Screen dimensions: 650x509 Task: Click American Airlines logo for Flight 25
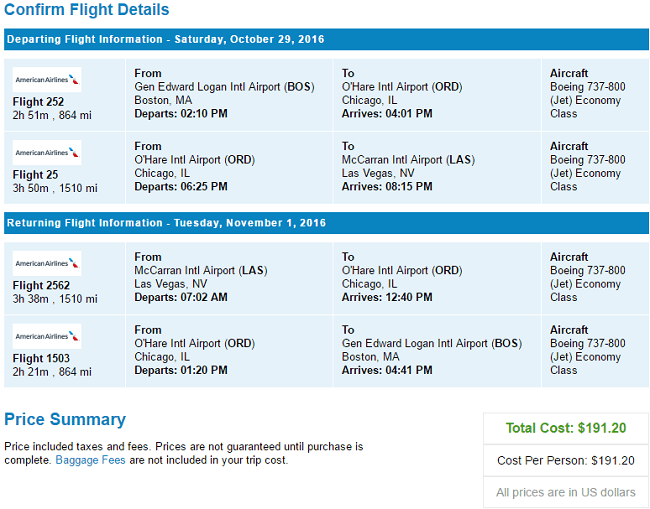47,153
